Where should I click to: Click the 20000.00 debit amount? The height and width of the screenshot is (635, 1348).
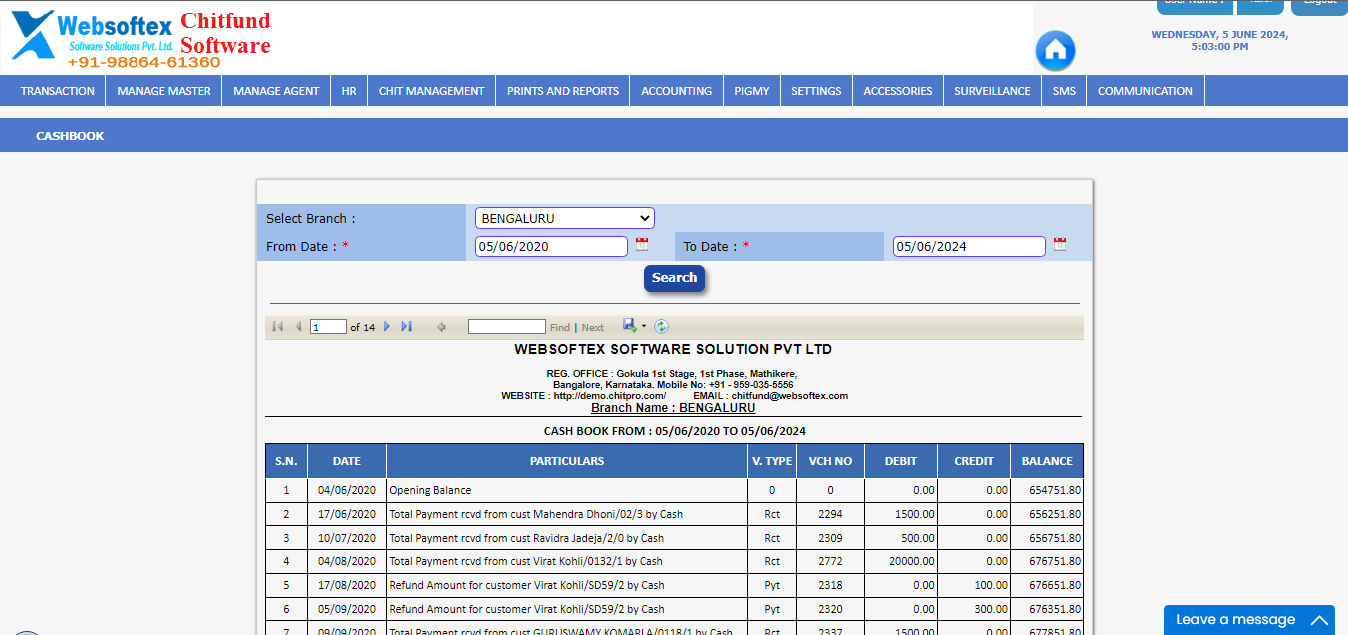(913, 561)
